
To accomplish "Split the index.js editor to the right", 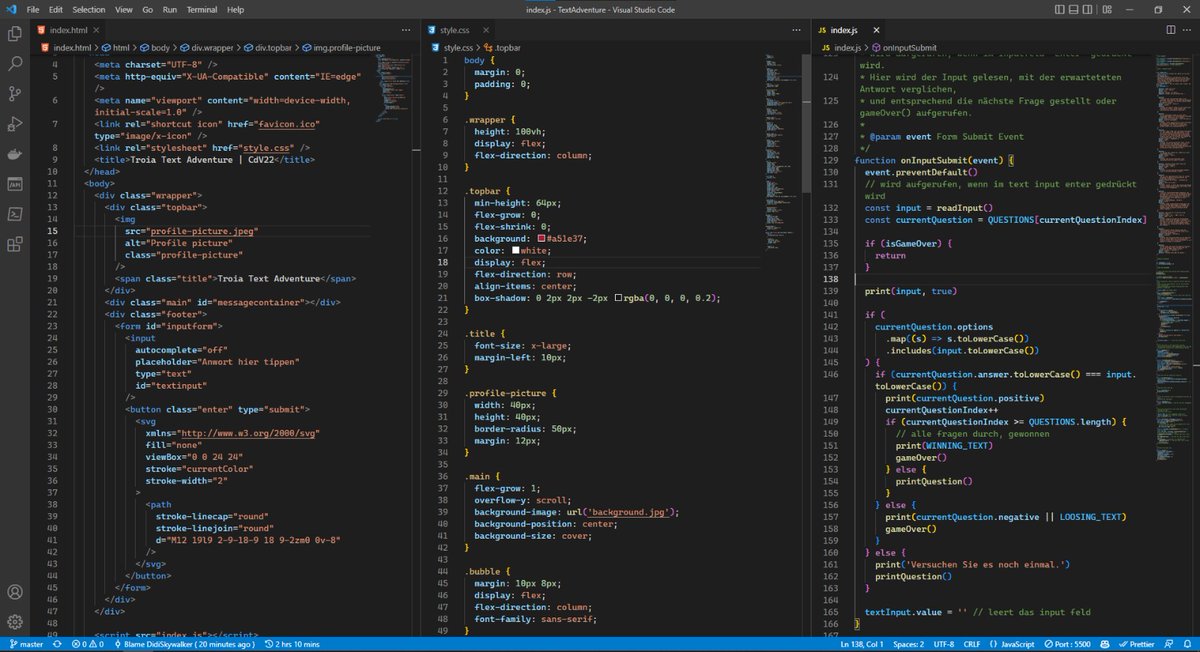I will [1170, 30].
